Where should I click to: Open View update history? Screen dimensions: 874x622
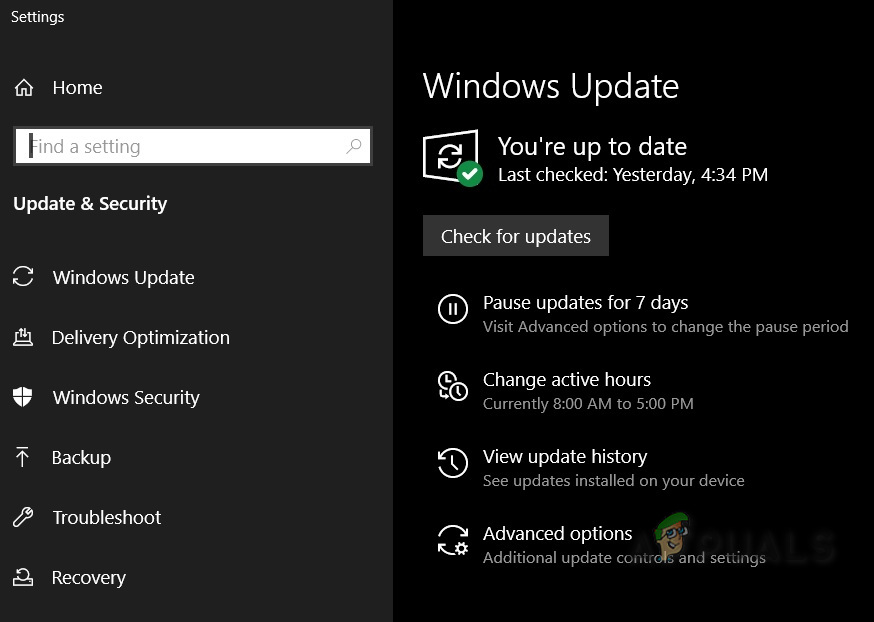pos(565,456)
